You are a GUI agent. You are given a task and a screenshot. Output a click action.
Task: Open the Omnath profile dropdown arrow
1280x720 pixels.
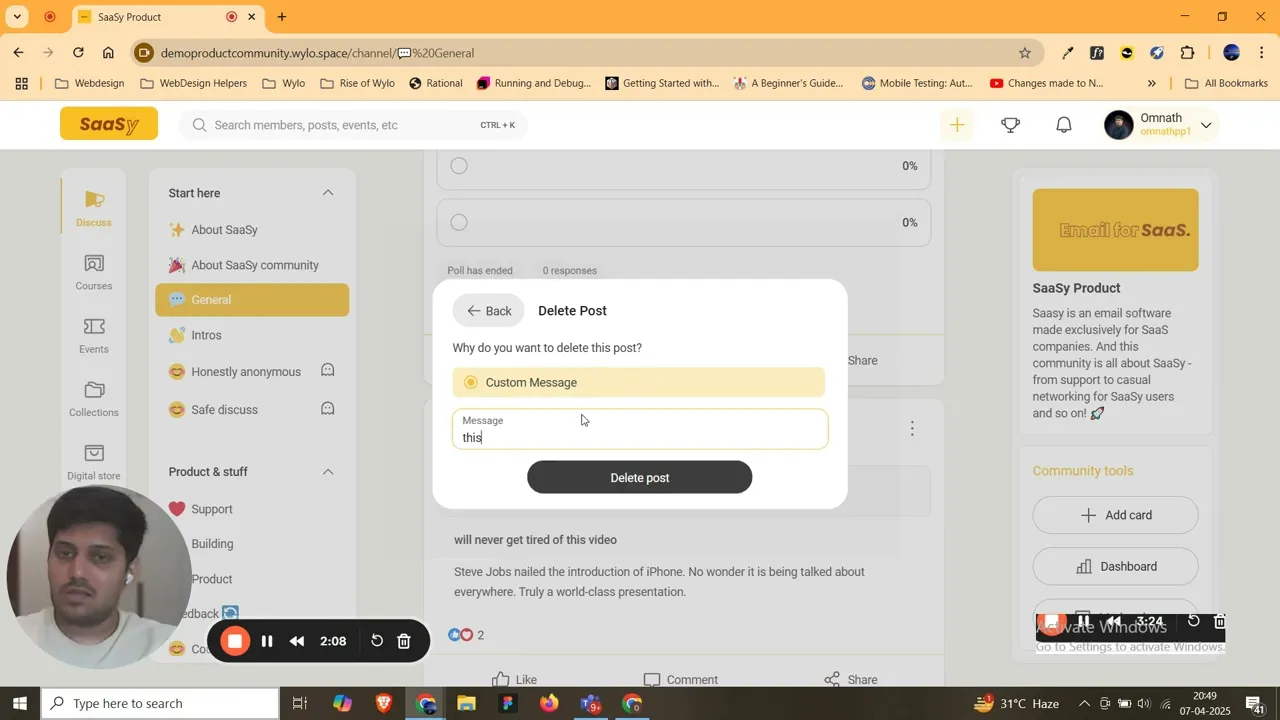tap(1206, 125)
